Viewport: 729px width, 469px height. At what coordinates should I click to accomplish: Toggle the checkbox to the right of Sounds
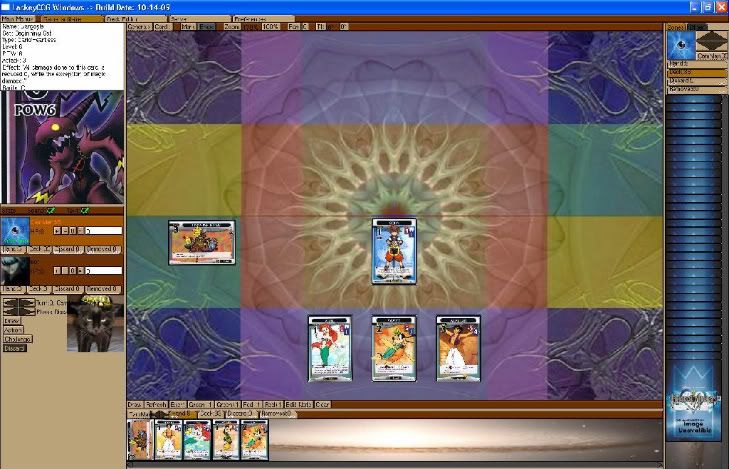tap(85, 211)
